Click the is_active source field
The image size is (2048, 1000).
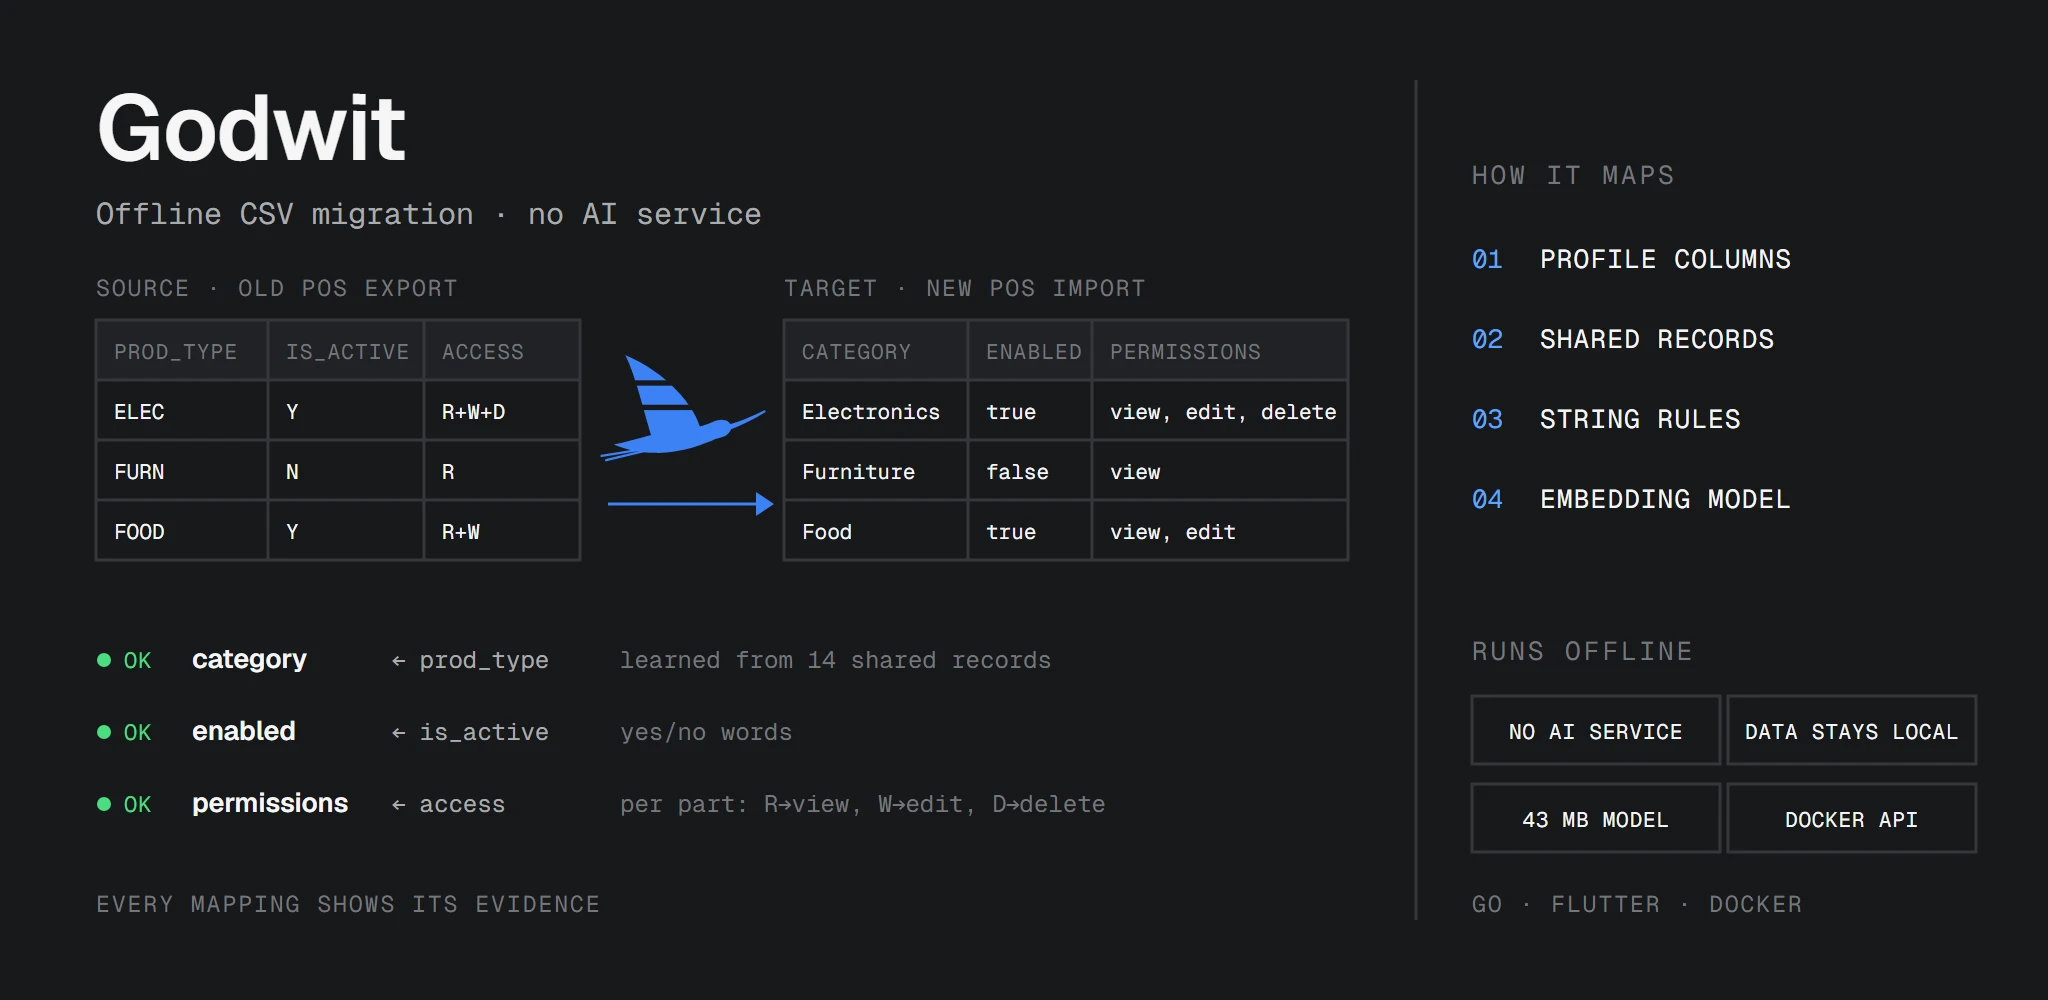(484, 732)
